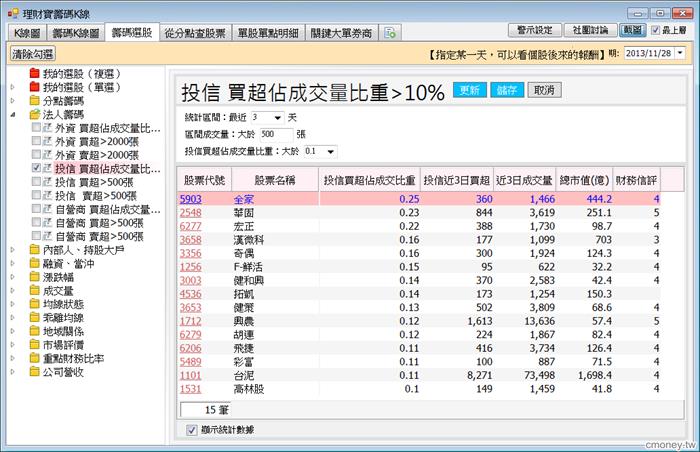Sort by the 股票代號 column header
The width and height of the screenshot is (700, 452).
(204, 180)
